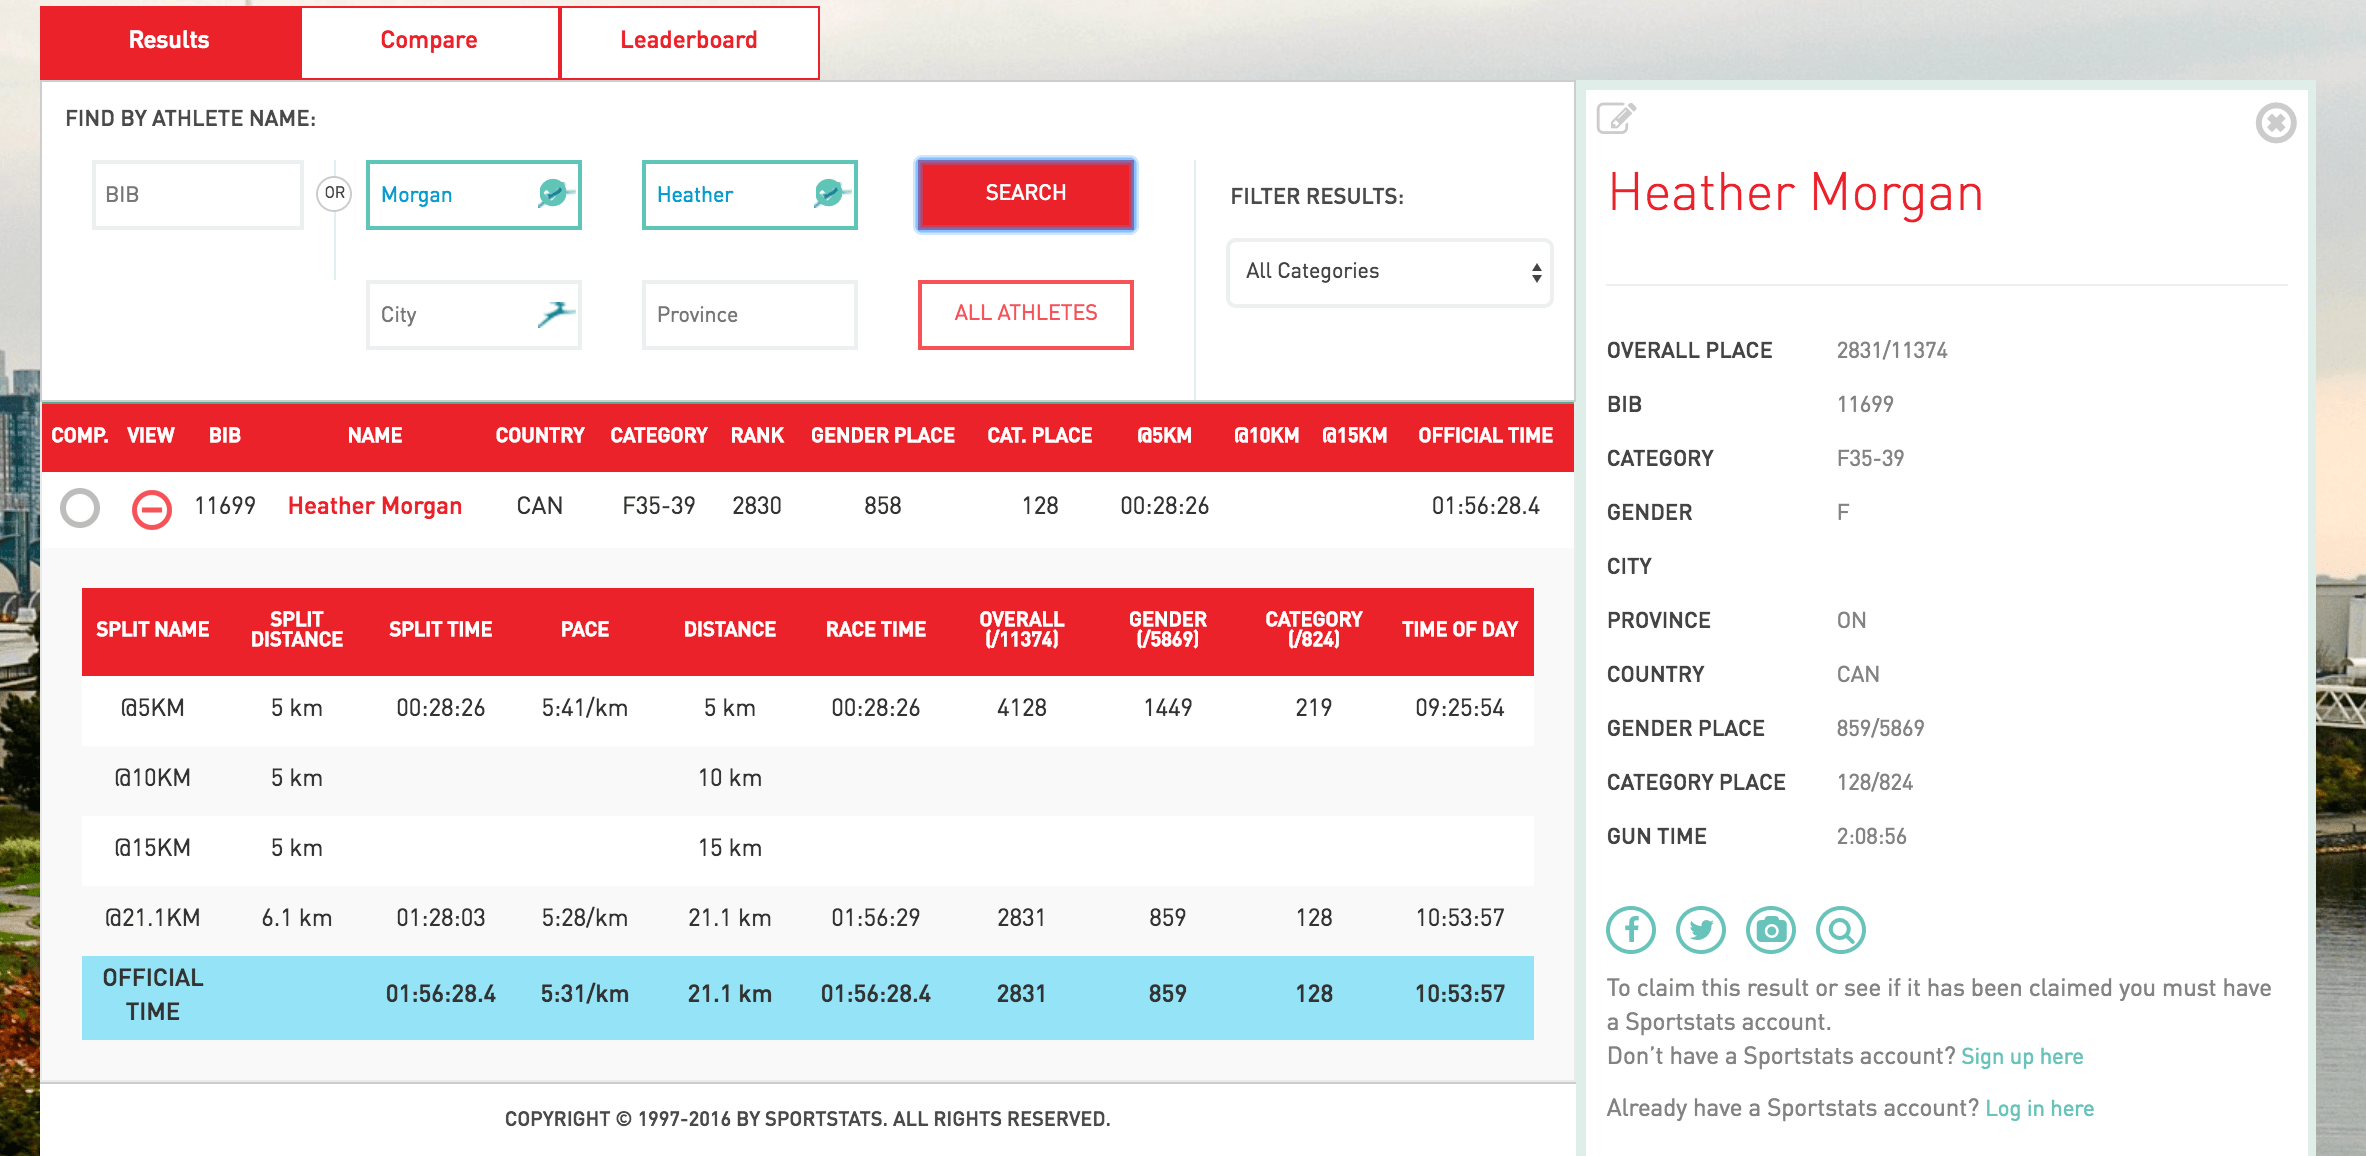Click the Sign up here link
The width and height of the screenshot is (2366, 1156).
pyautogui.click(x=2022, y=1057)
